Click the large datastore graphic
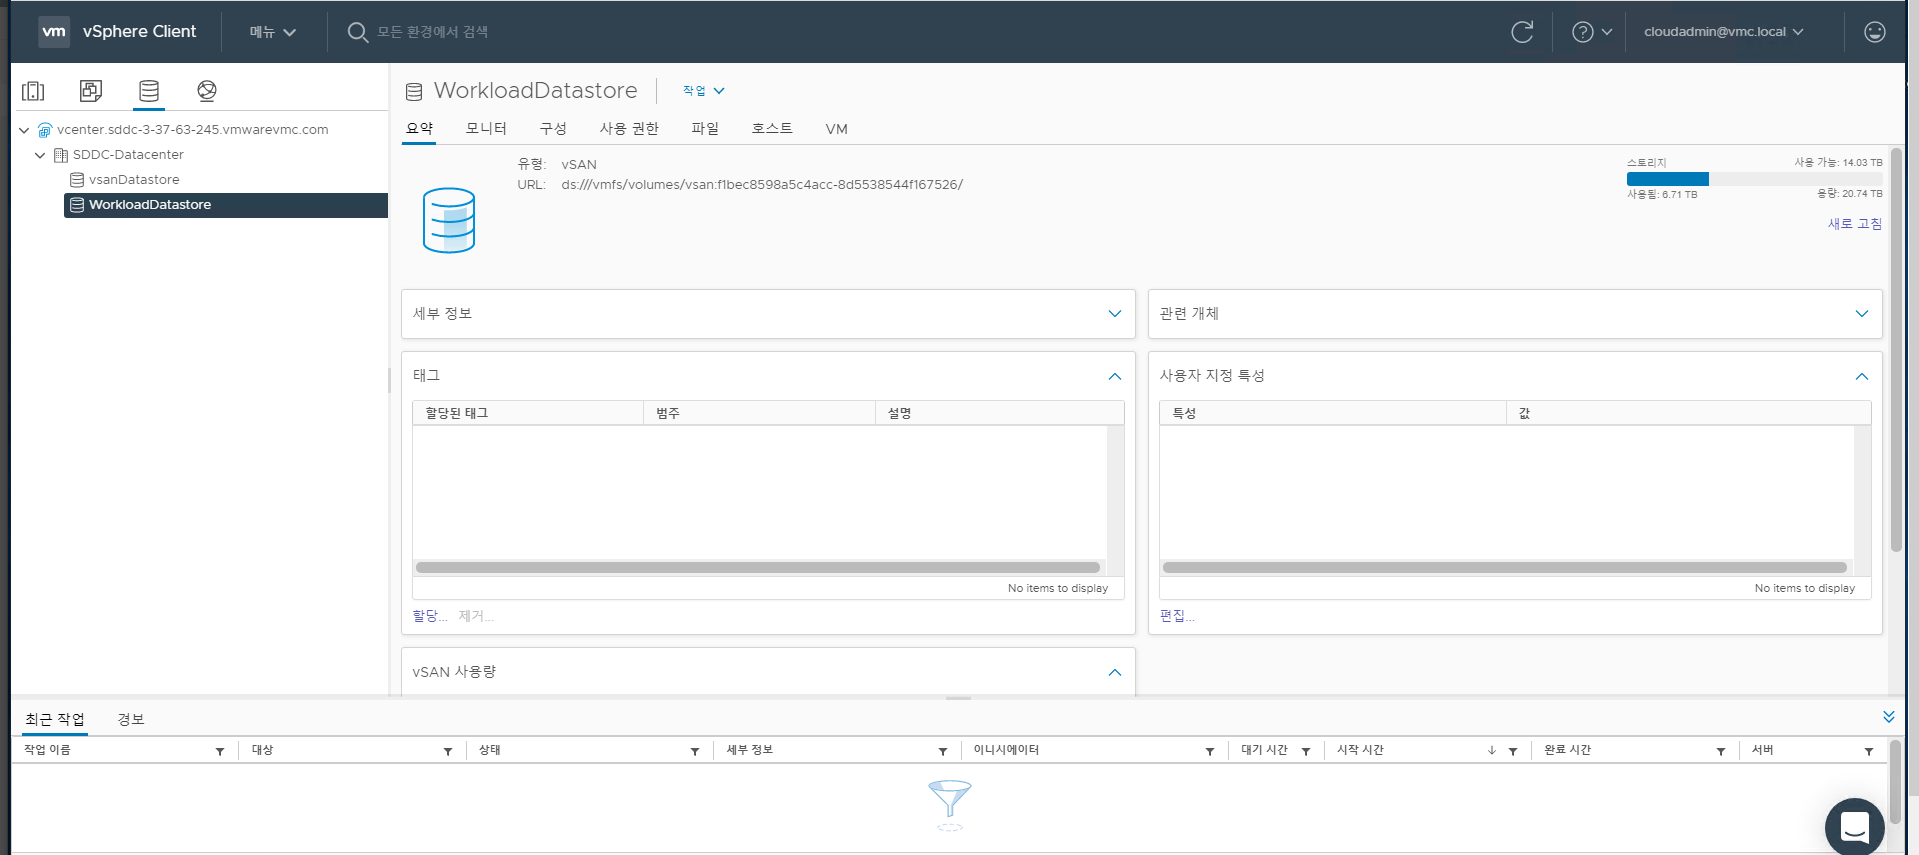1919x855 pixels. [x=449, y=220]
